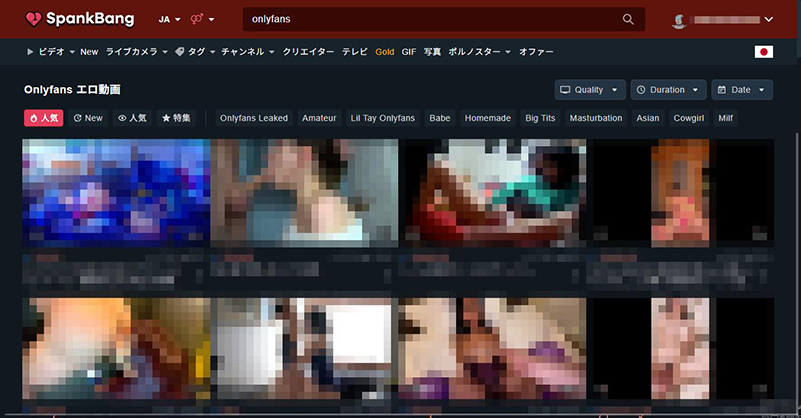Image resolution: width=801 pixels, height=418 pixels.
Task: Select the red 人気 tab with fire icon
Action: (43, 118)
